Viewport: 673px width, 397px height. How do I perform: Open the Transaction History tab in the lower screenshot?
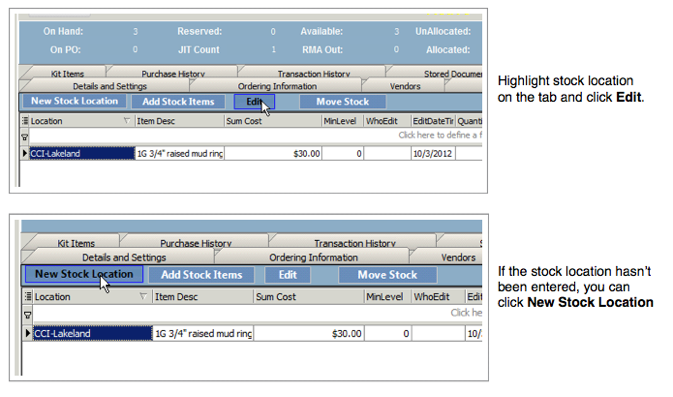coord(355,243)
